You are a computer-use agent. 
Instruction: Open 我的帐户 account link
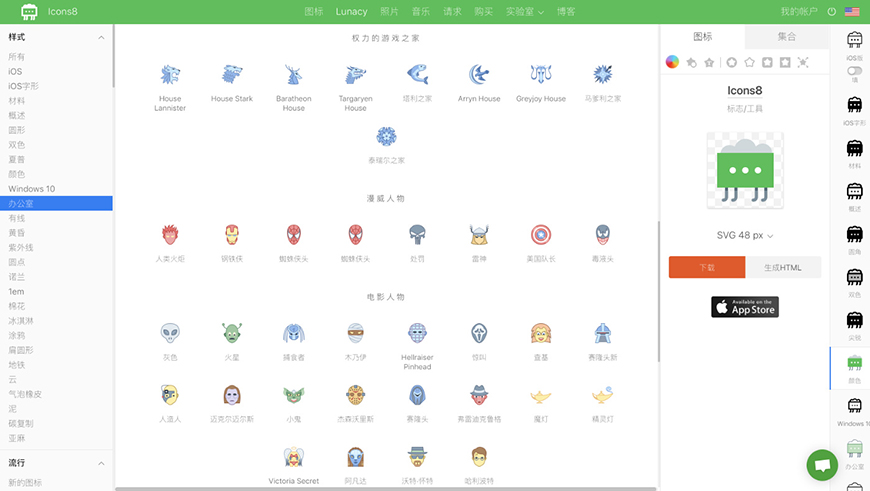pyautogui.click(x=799, y=12)
